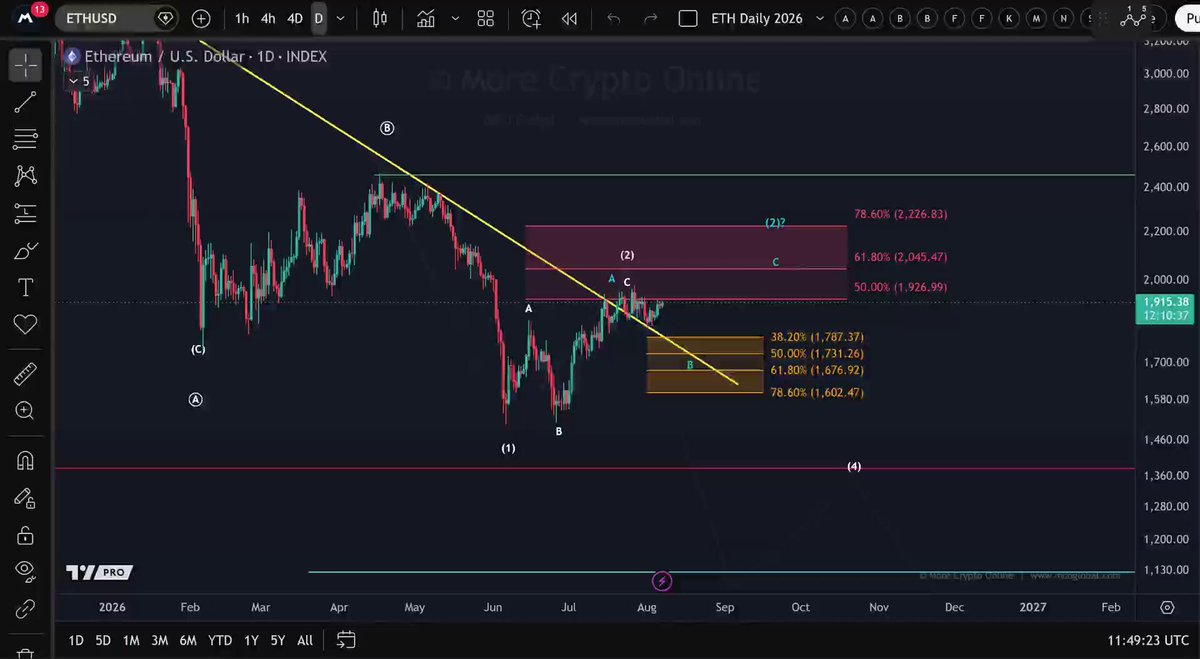Image resolution: width=1200 pixels, height=659 pixels.
Task: Start bar replay mode
Action: (569, 18)
